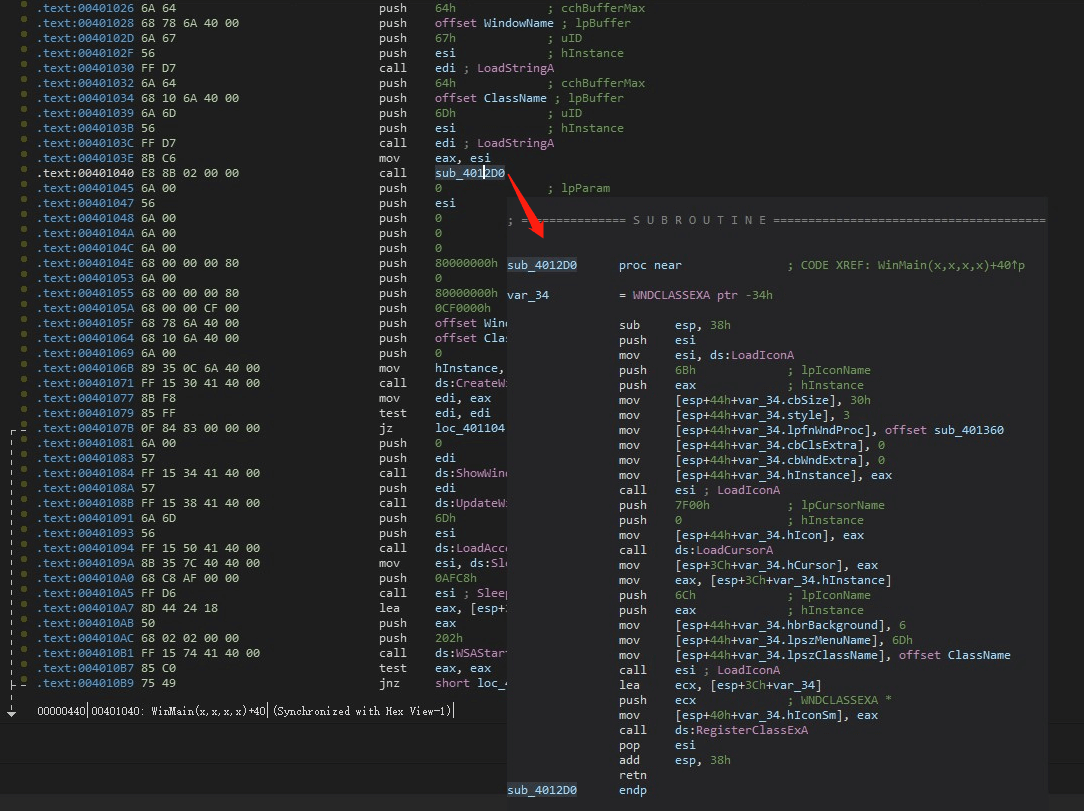This screenshot has width=1084, height=811.
Task: Click test operand edi, edi
Action: (x=462, y=413)
